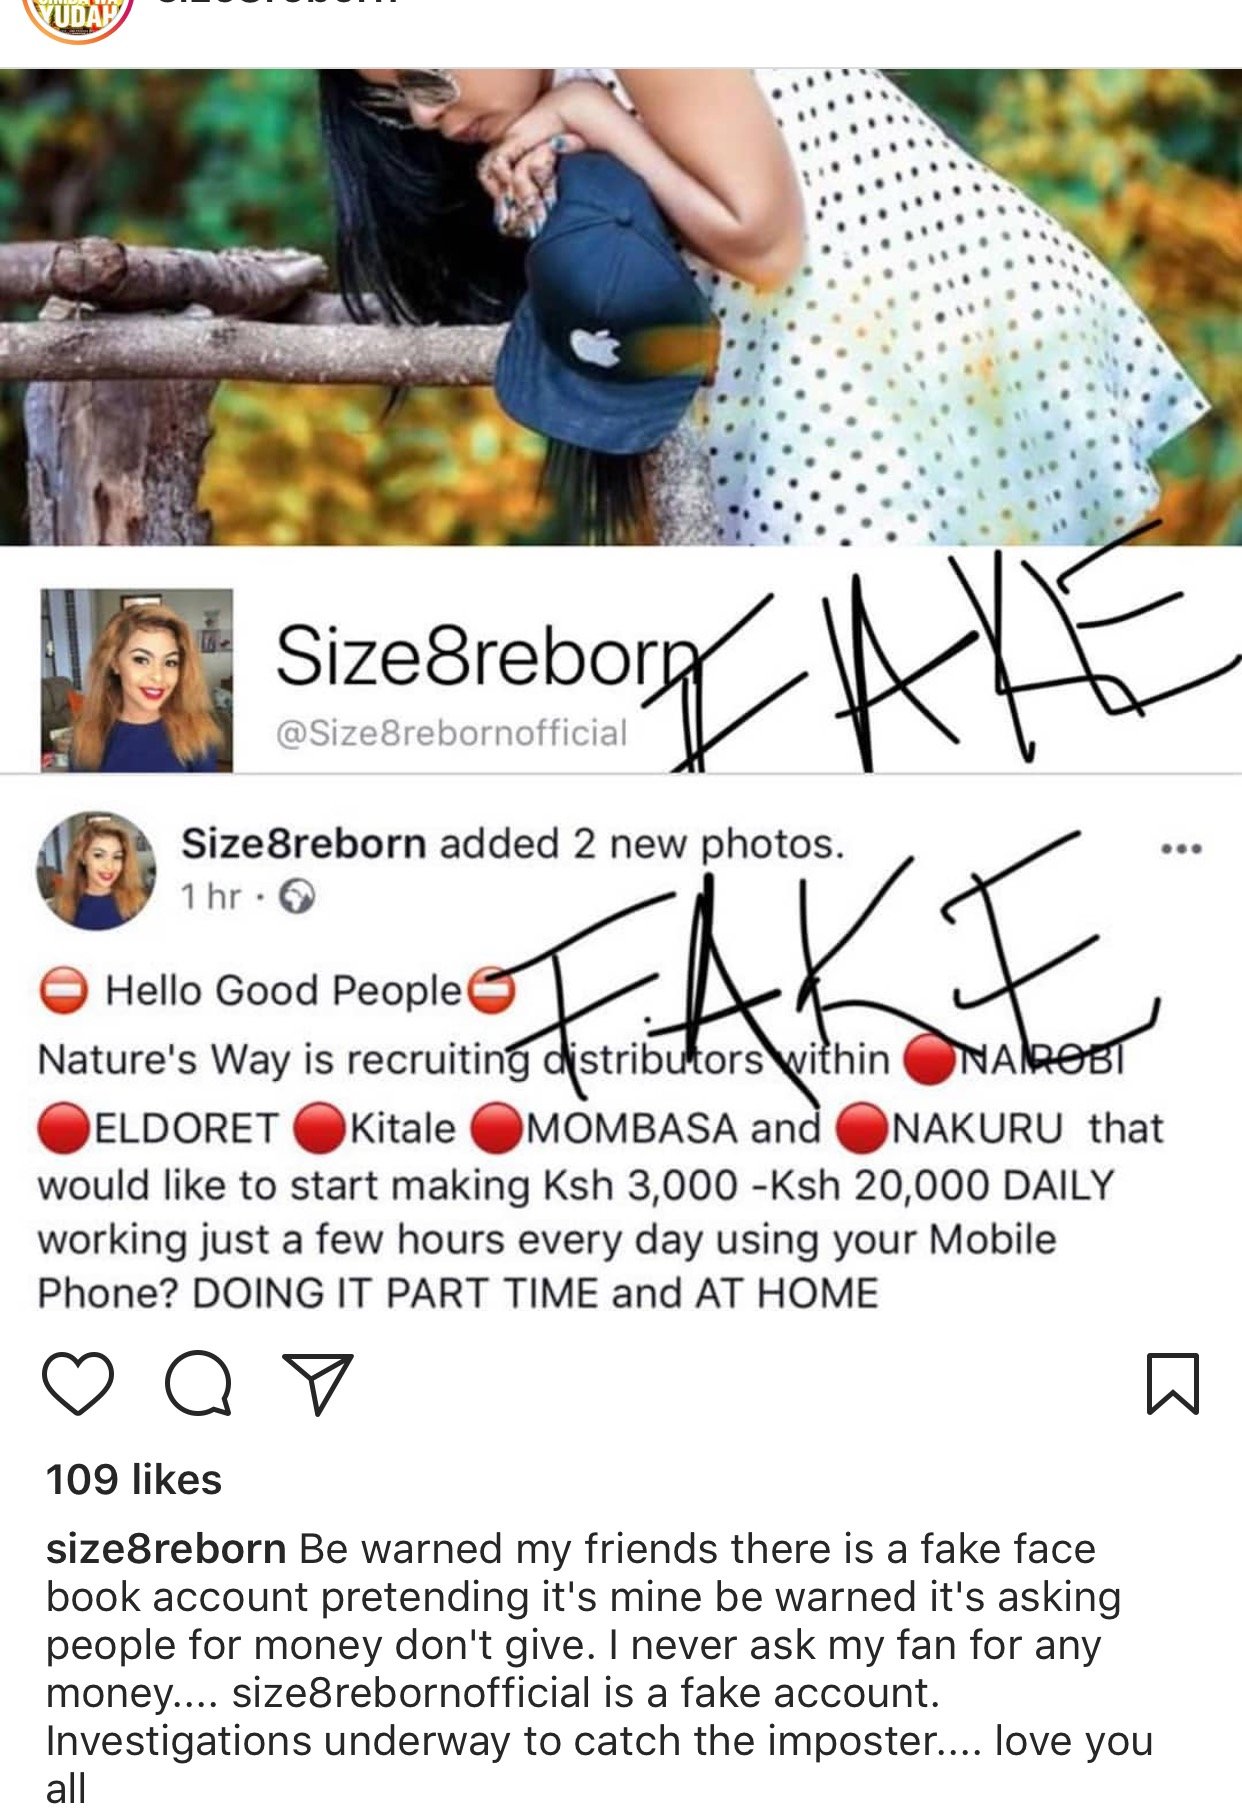Click the large Size8reborn profile picture thumbnail

coord(137,680)
